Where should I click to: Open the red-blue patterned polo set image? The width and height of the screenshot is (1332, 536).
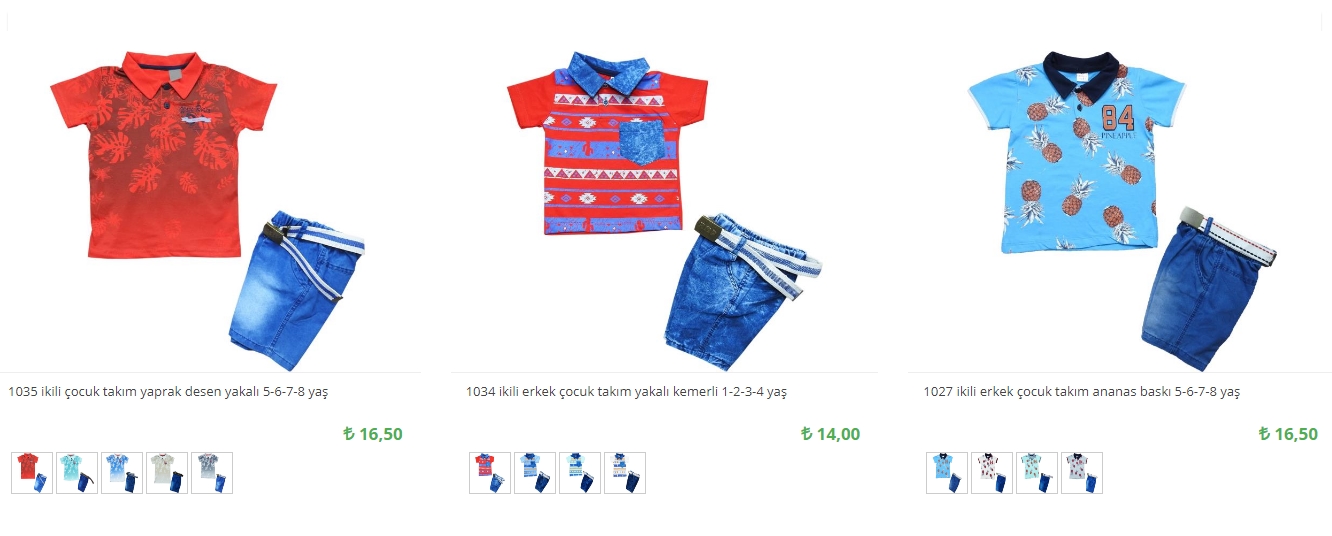click(665, 210)
